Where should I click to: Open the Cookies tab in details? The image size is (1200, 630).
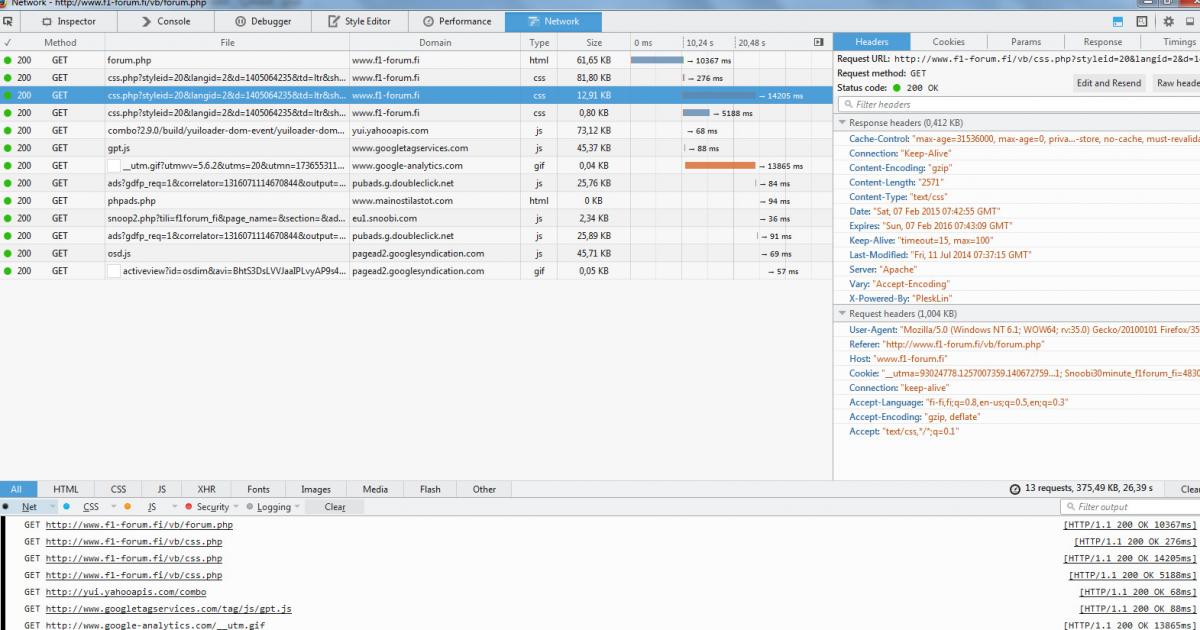pos(948,42)
